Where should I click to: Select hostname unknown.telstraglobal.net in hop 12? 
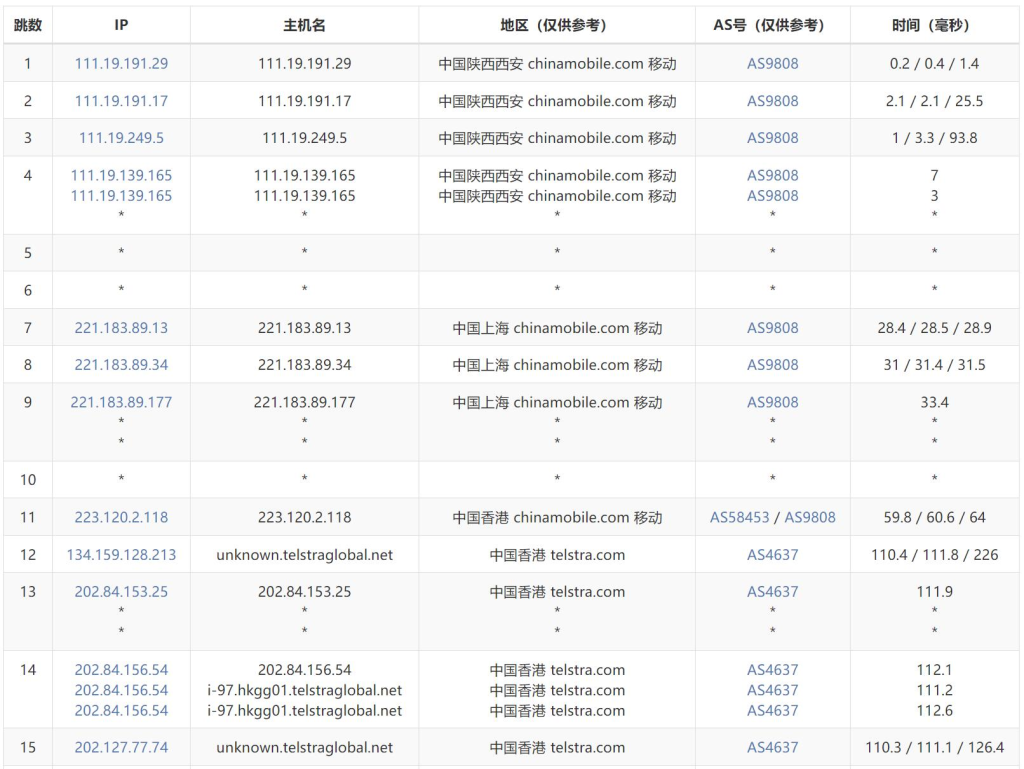click(304, 554)
